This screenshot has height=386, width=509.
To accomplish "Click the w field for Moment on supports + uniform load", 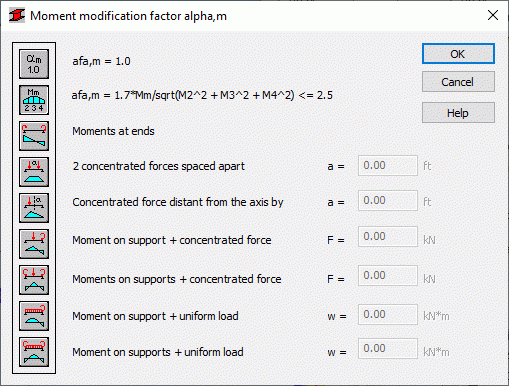I will tap(388, 349).
